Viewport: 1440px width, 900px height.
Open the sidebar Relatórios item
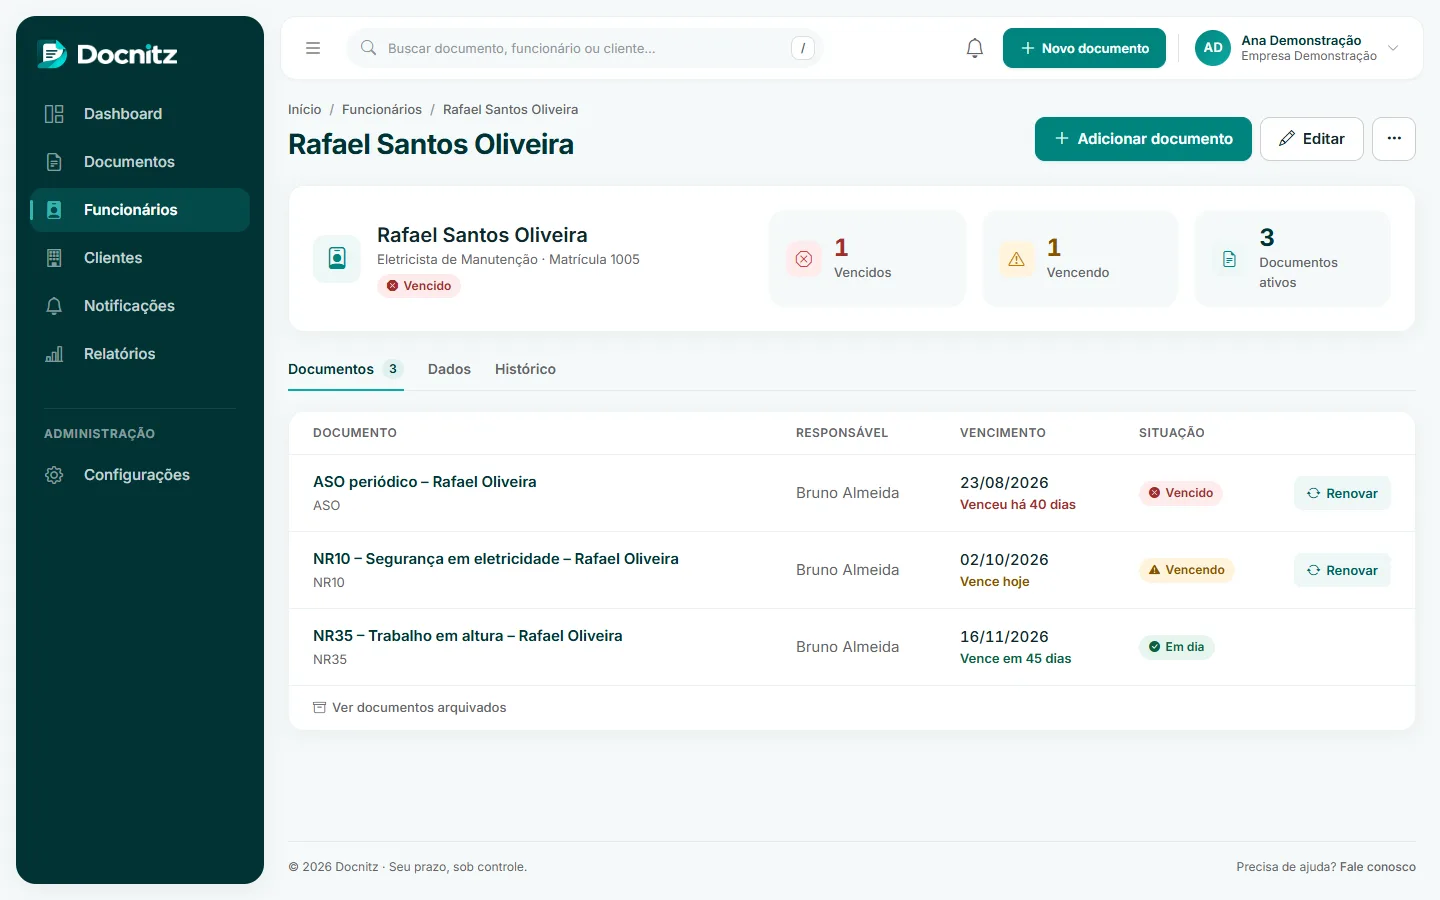click(140, 354)
